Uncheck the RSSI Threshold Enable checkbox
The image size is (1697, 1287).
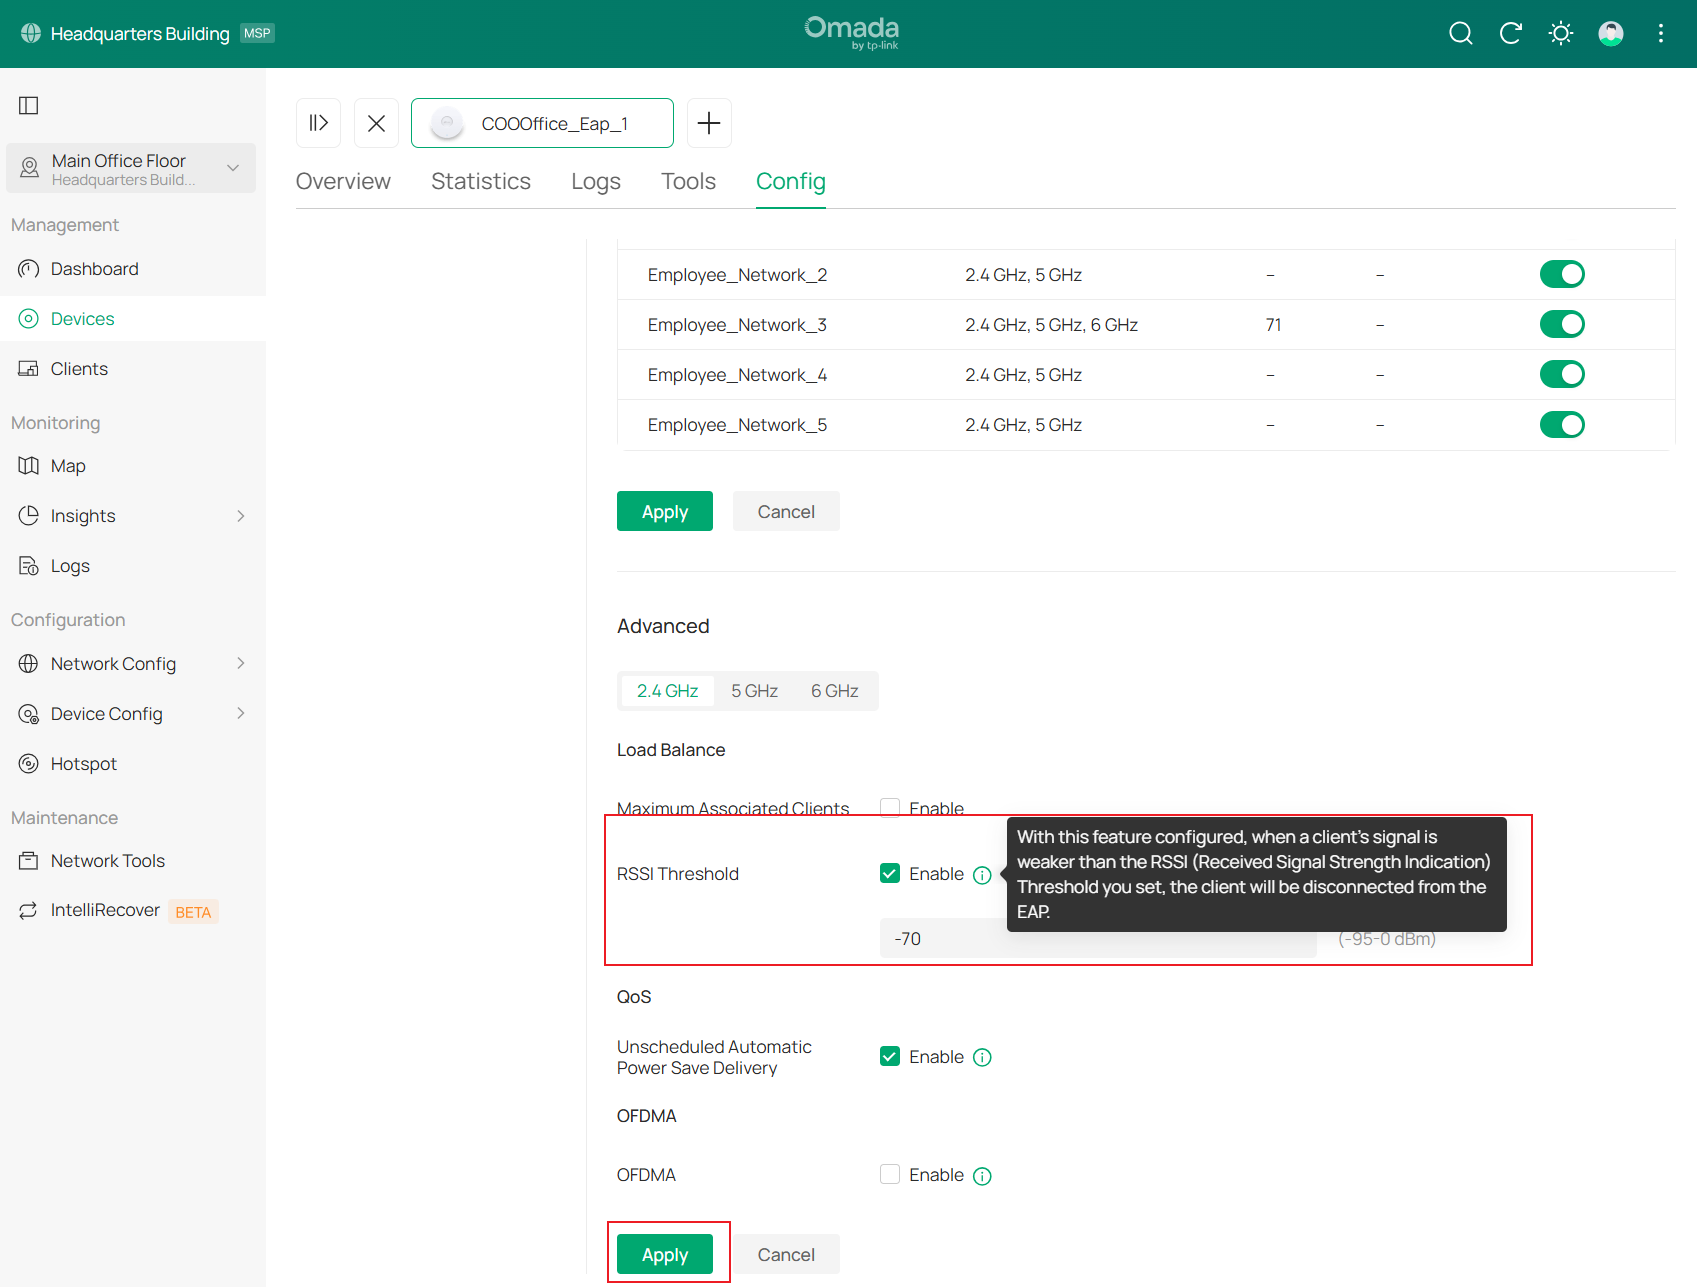coord(890,874)
